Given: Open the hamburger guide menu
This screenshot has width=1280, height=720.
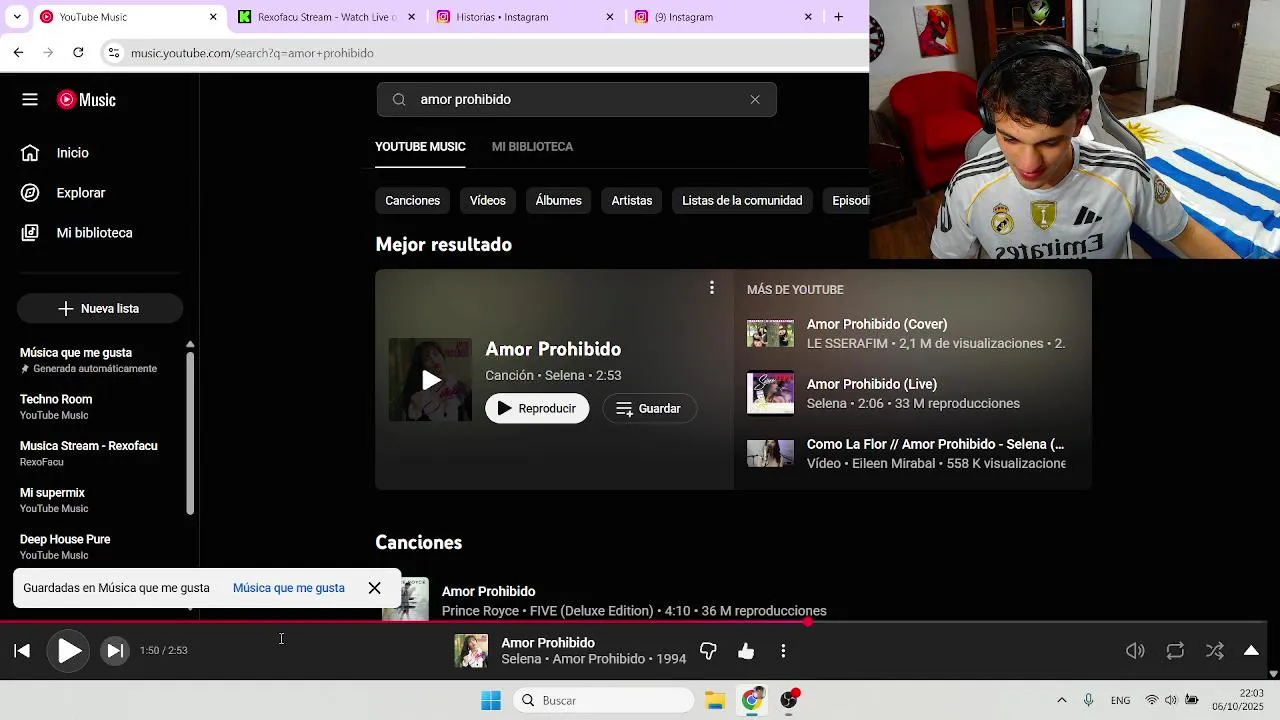Looking at the screenshot, I should click(x=30, y=100).
